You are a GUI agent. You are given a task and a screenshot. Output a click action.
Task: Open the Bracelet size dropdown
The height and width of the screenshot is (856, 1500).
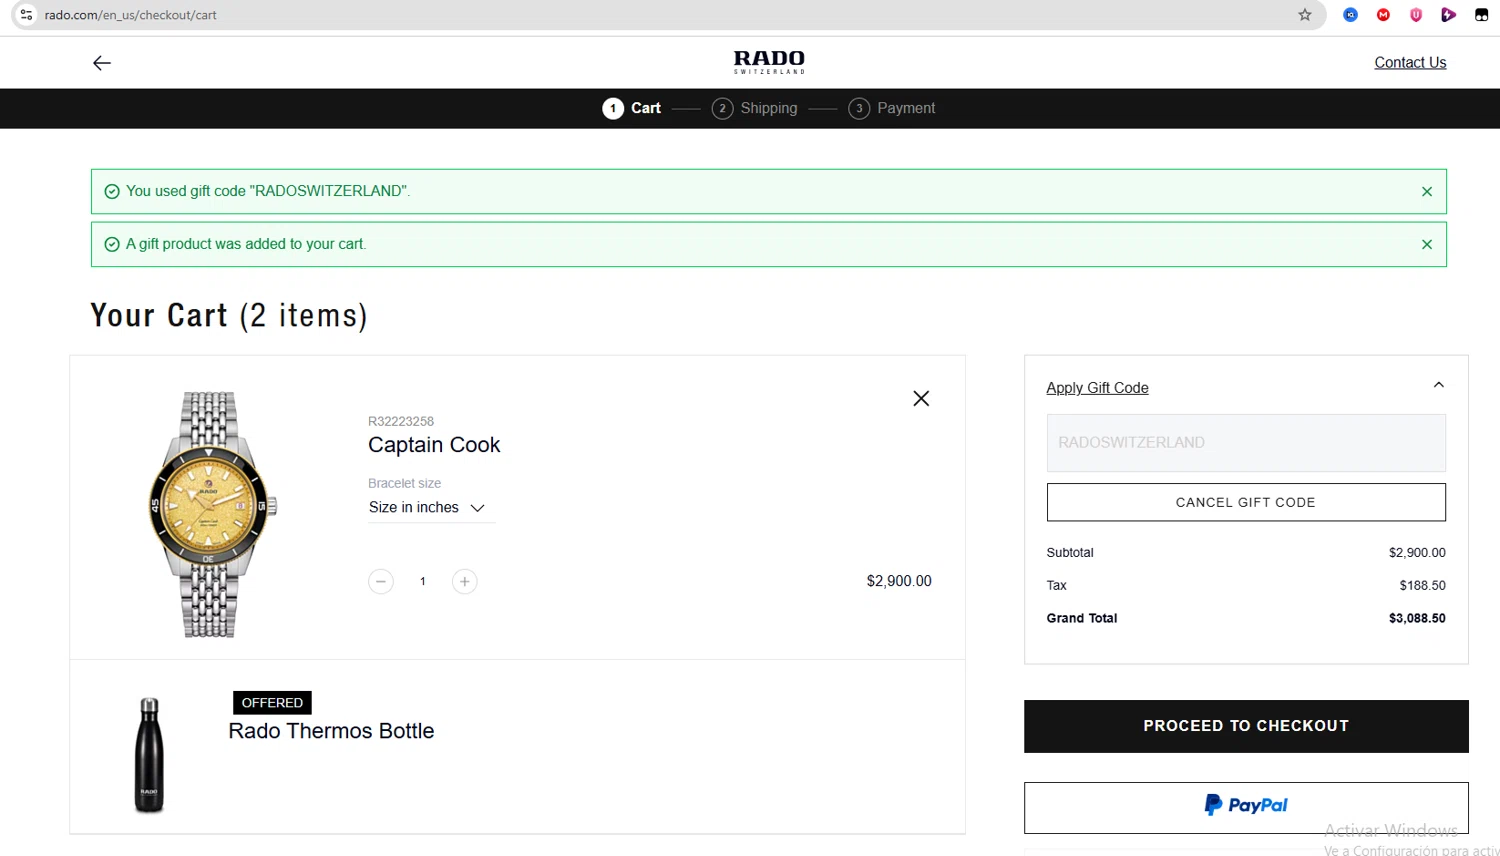coord(427,507)
